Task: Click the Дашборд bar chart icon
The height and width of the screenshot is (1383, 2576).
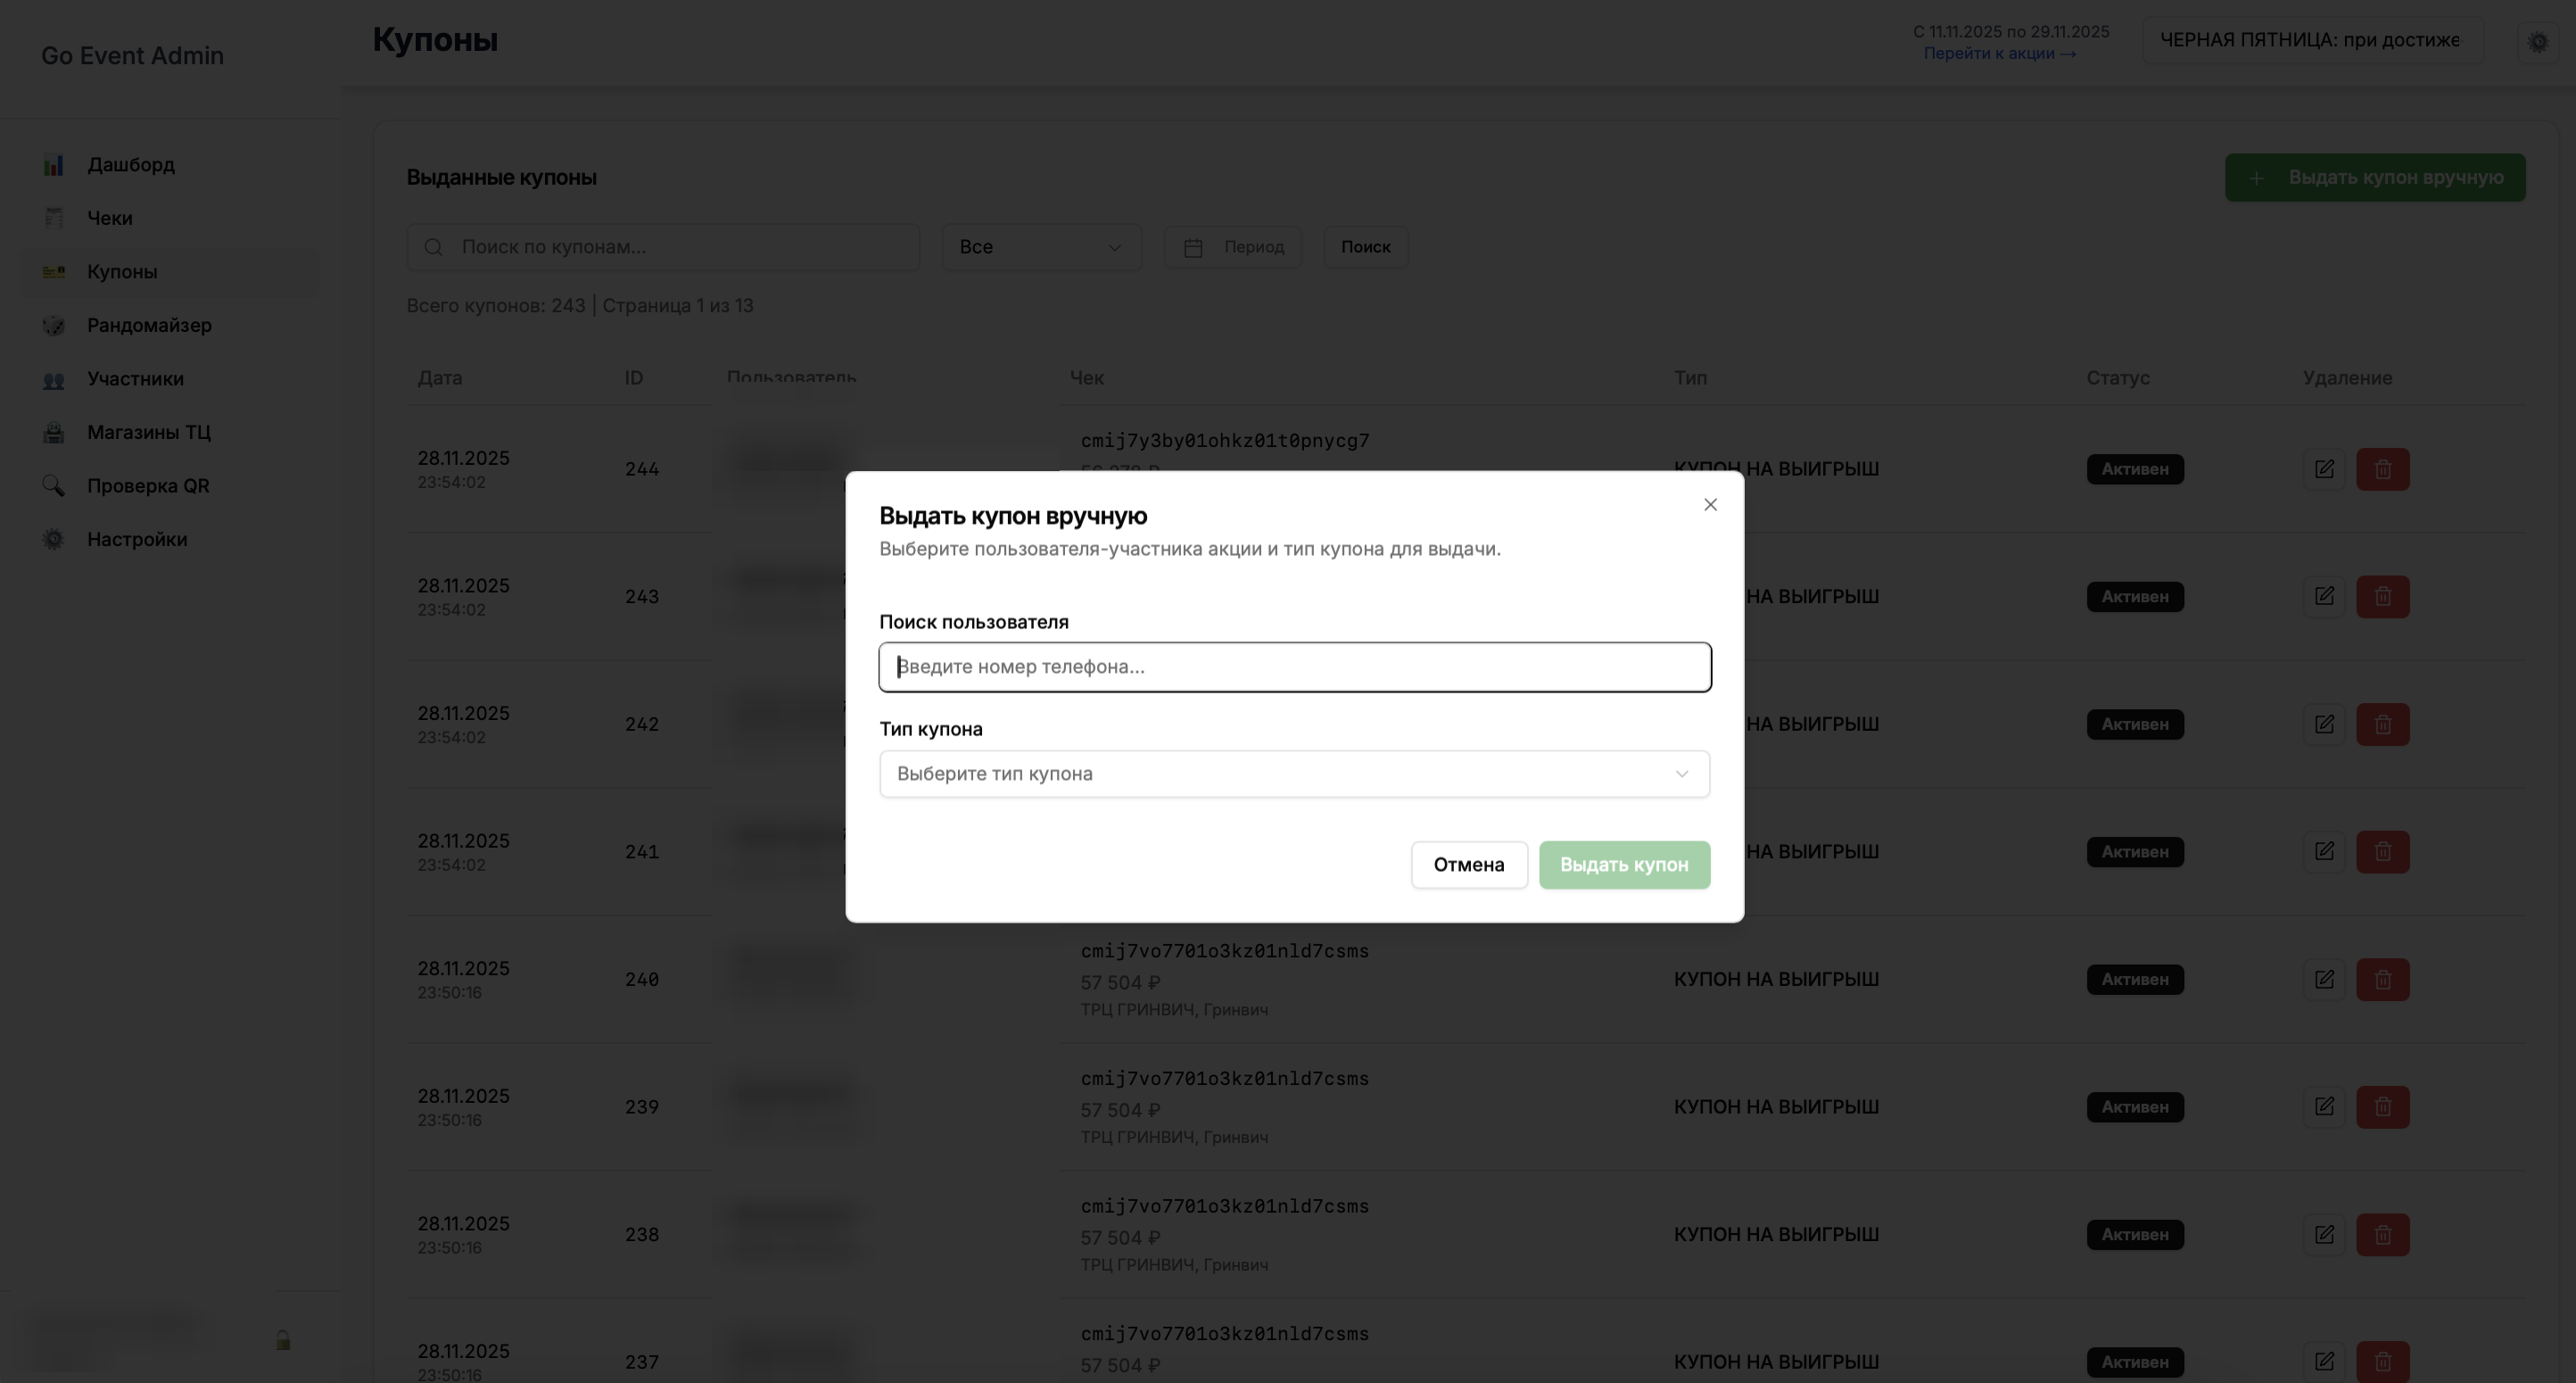Action: point(54,165)
